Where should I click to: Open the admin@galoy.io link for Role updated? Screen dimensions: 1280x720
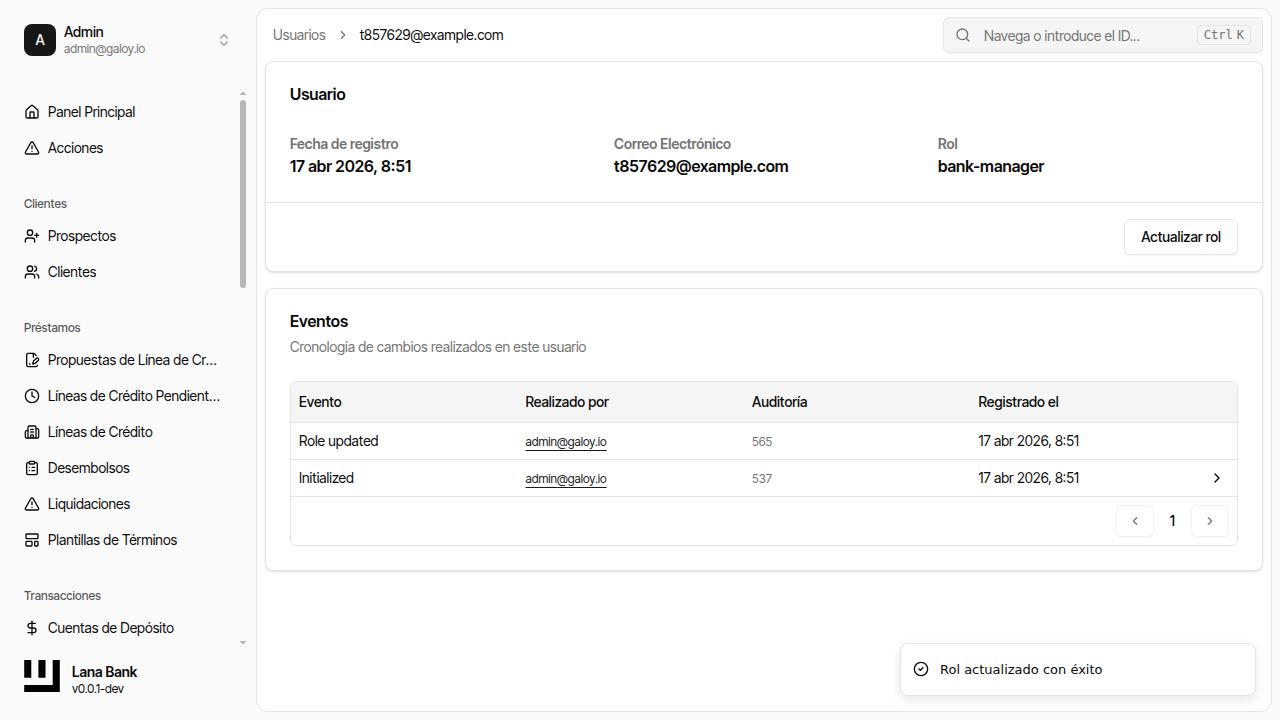tap(565, 441)
